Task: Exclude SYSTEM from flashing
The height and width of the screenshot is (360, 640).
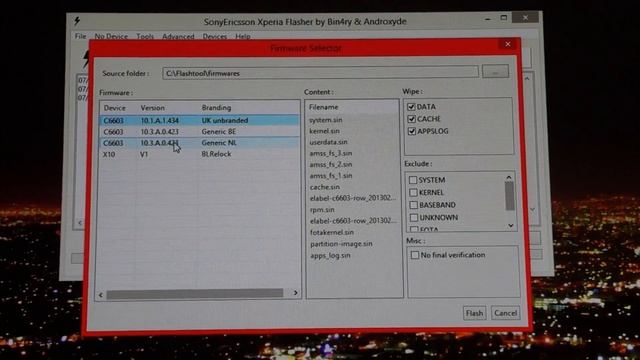Action: click(413, 180)
